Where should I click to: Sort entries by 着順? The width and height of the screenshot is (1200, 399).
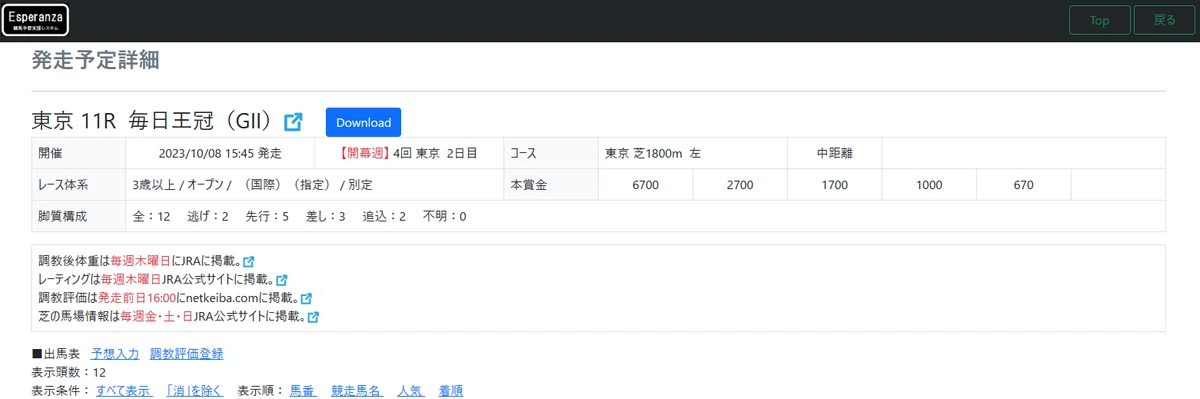(450, 391)
